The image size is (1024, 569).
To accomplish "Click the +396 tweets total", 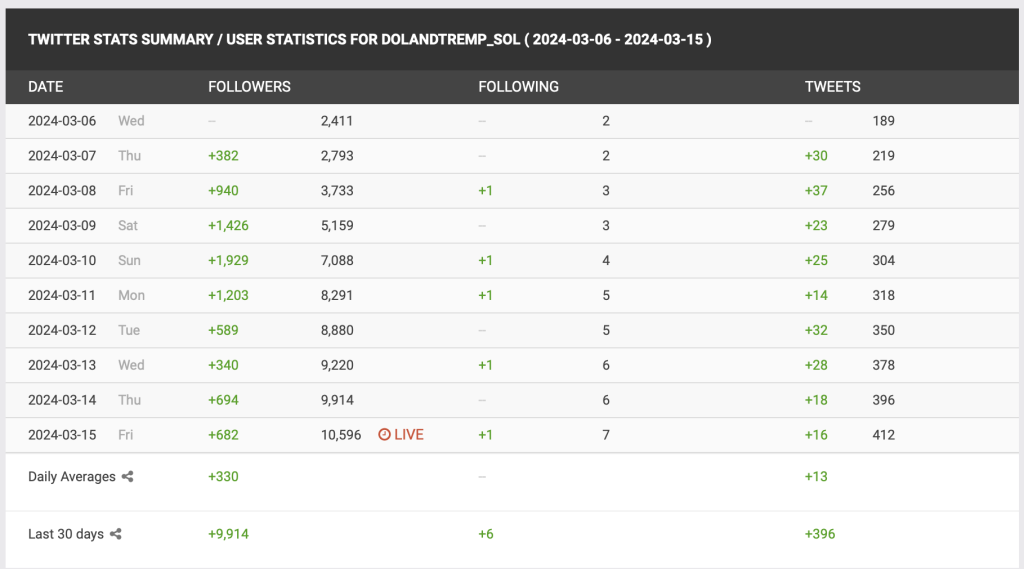I will pos(820,534).
